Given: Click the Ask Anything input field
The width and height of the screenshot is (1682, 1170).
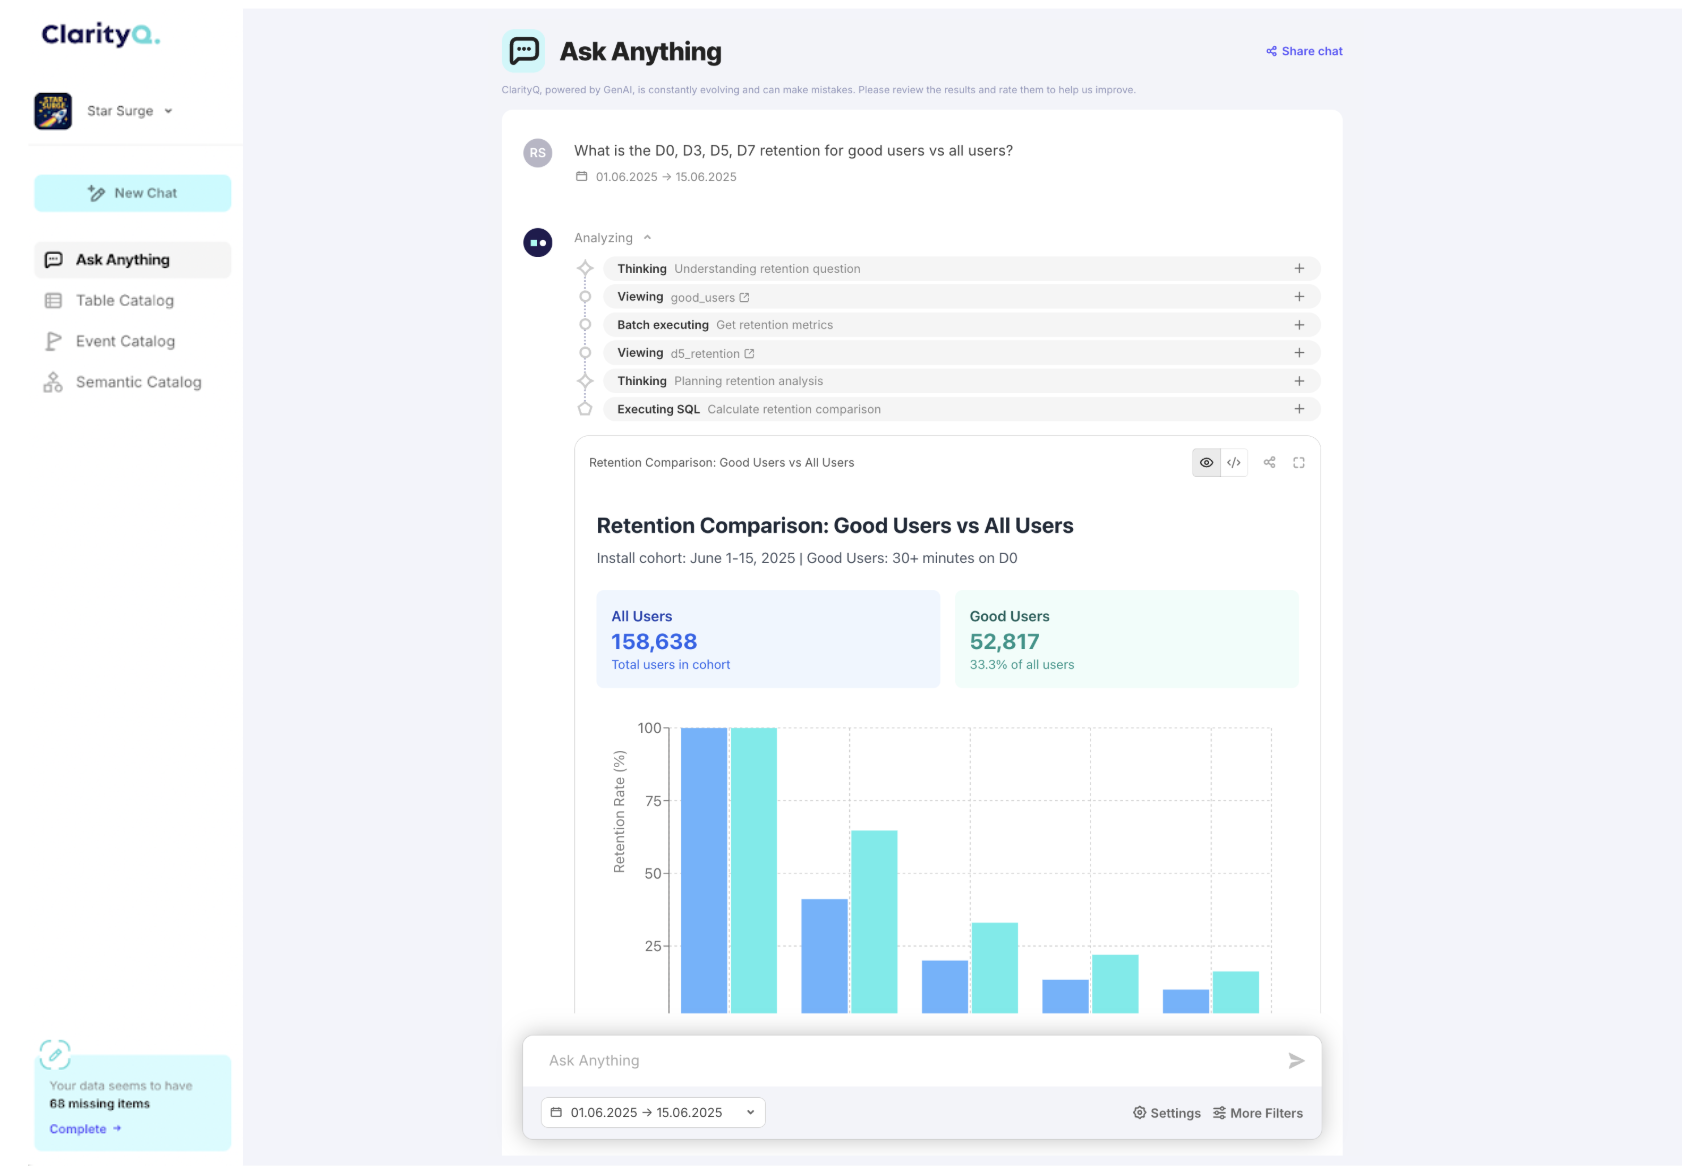Looking at the screenshot, I should (x=910, y=1061).
